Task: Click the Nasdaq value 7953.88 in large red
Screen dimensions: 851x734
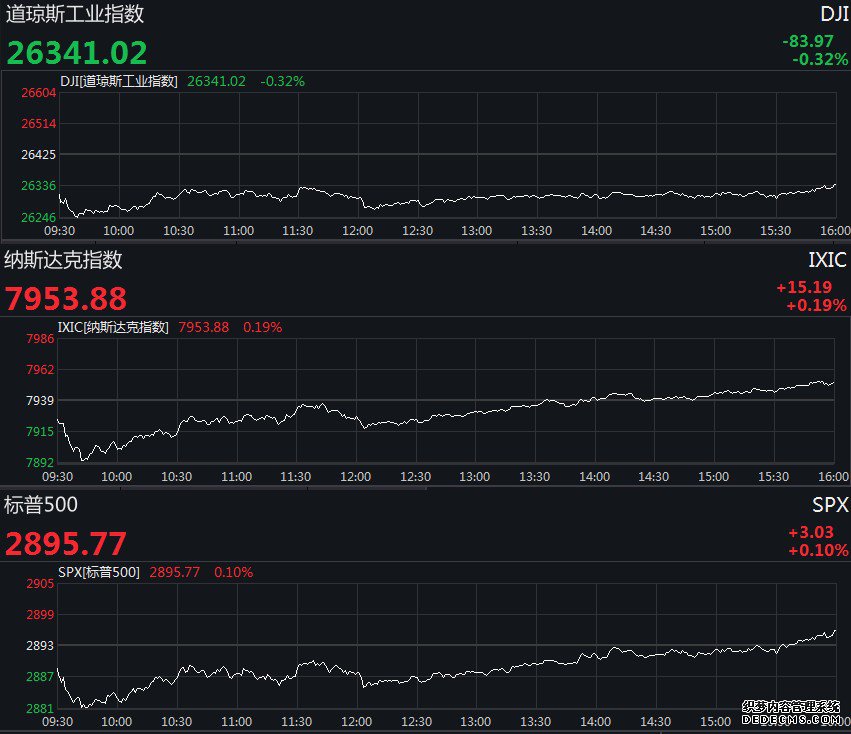Action: click(66, 299)
